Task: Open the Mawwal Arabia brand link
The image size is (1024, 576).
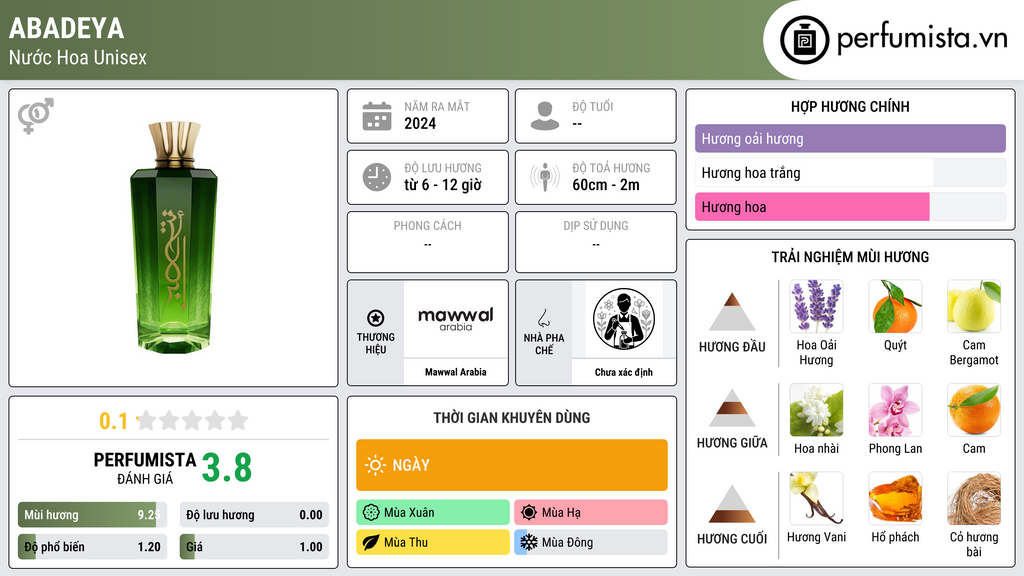Action: pyautogui.click(x=456, y=372)
